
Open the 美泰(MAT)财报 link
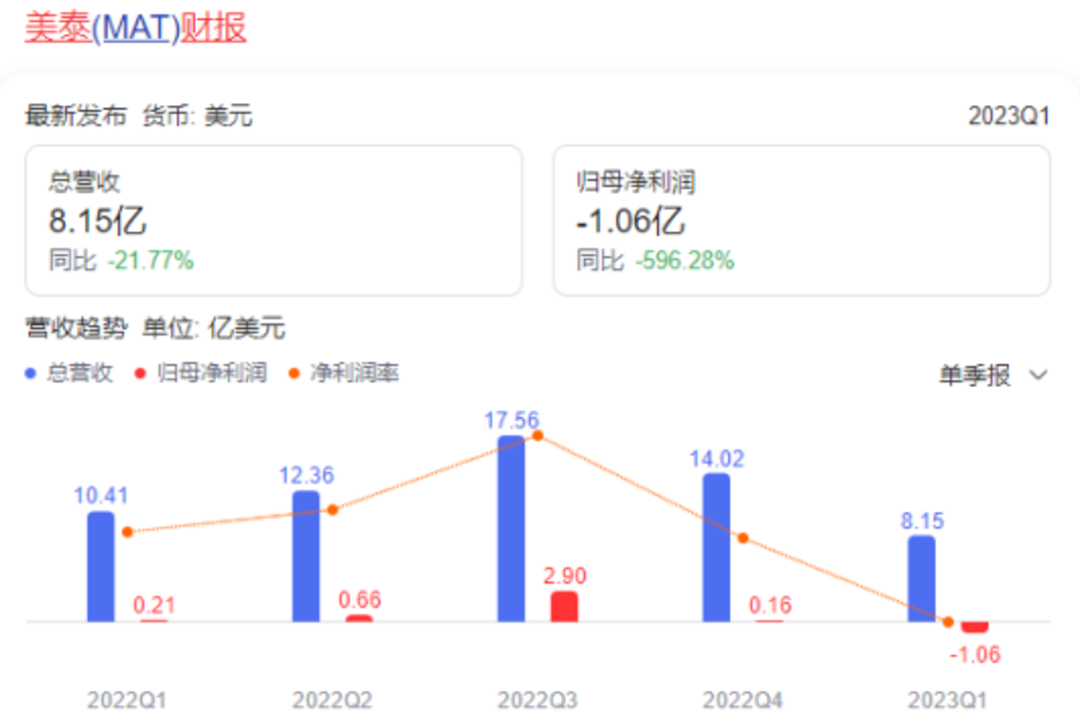click(136, 28)
